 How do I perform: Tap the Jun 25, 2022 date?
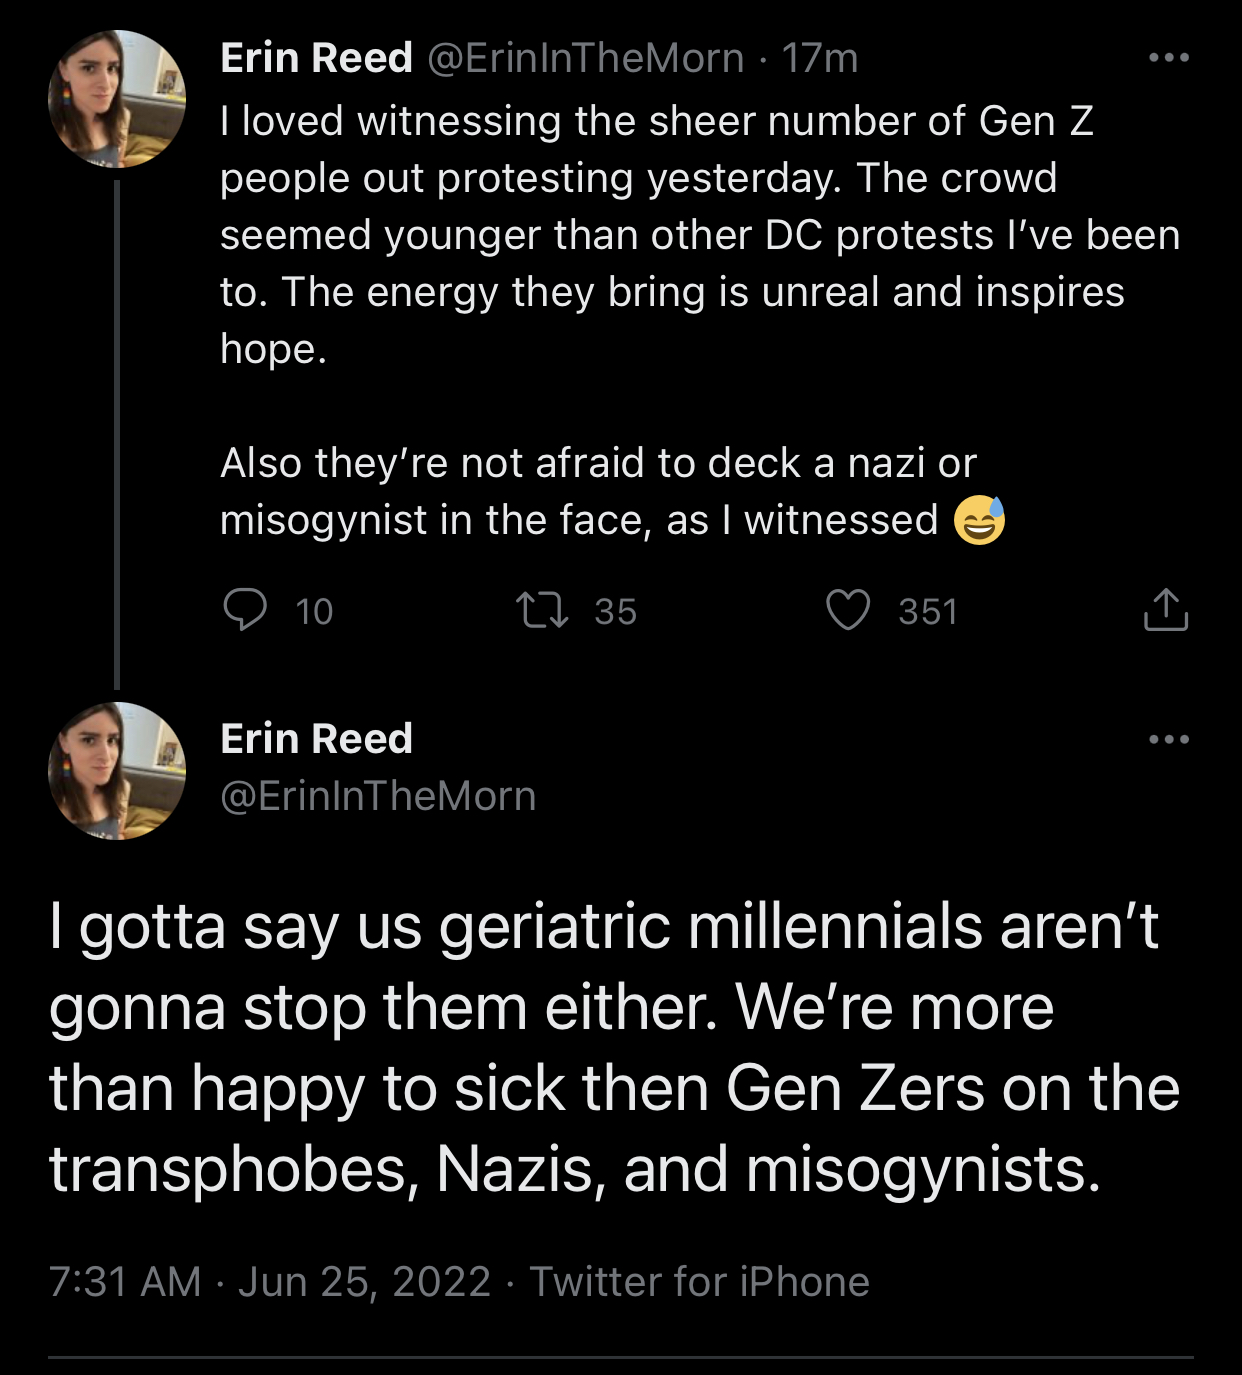coord(364,1281)
